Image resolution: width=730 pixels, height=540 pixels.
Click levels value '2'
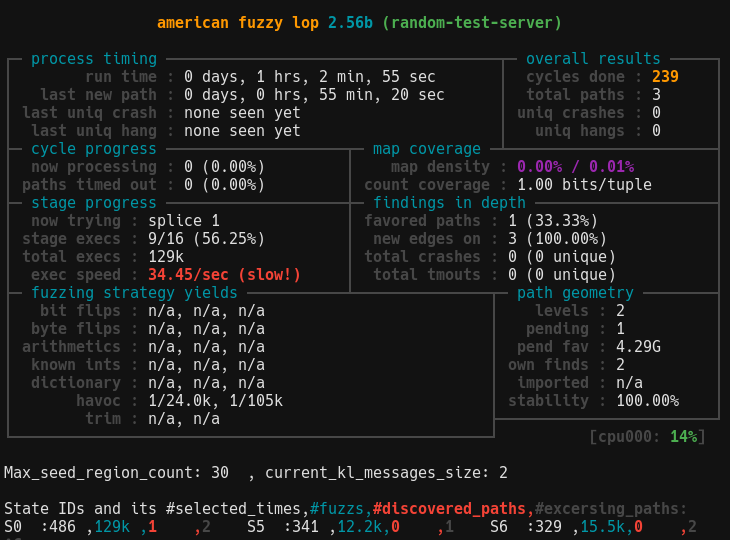(620, 310)
